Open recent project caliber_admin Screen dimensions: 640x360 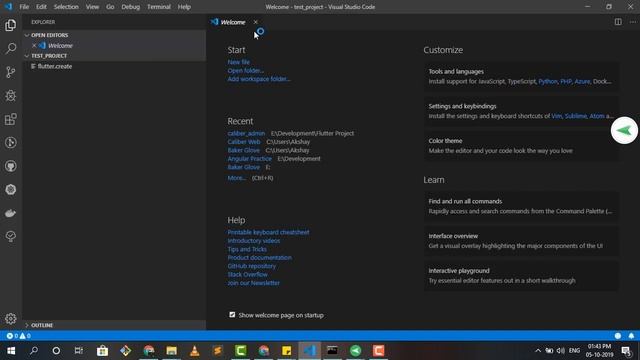(246, 133)
